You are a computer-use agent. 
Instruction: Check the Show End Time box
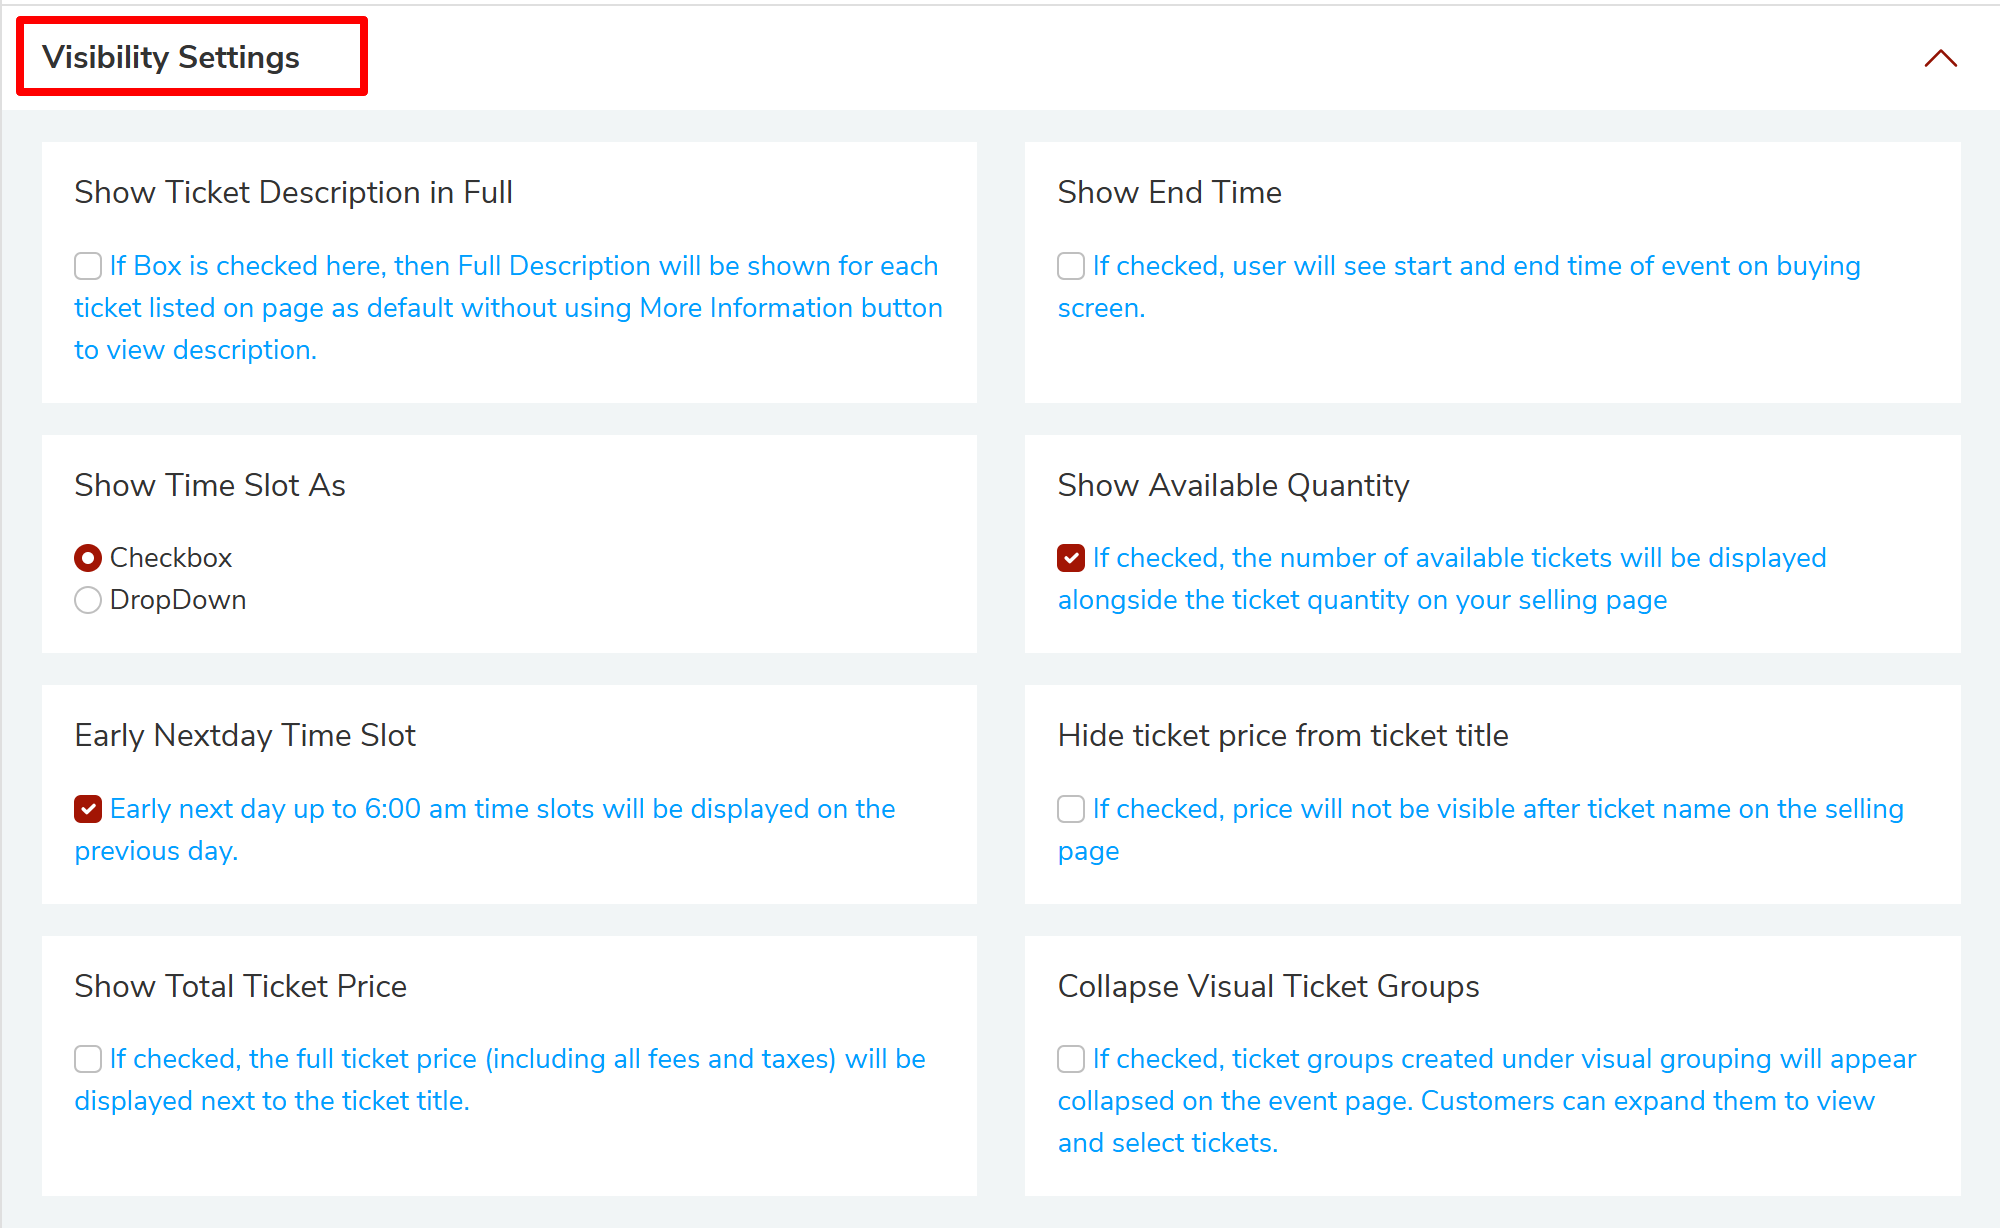click(1071, 266)
